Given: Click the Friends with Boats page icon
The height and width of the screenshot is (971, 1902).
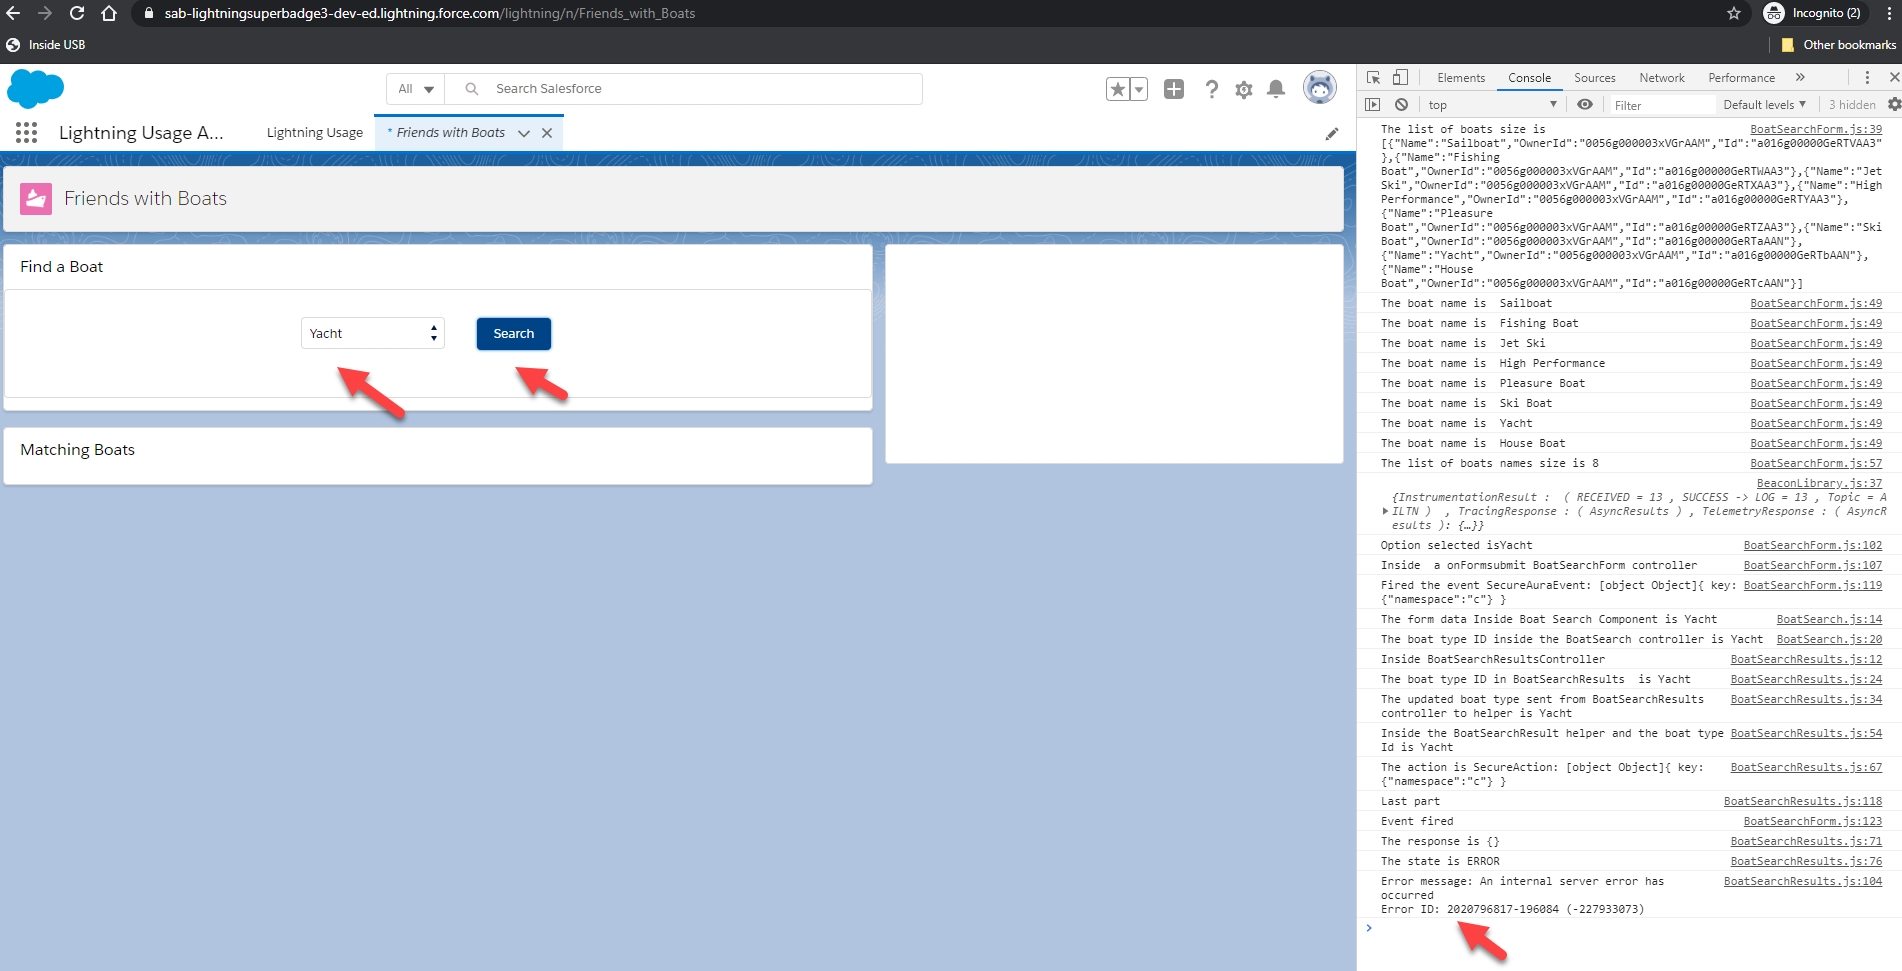Looking at the screenshot, I should [x=36, y=198].
